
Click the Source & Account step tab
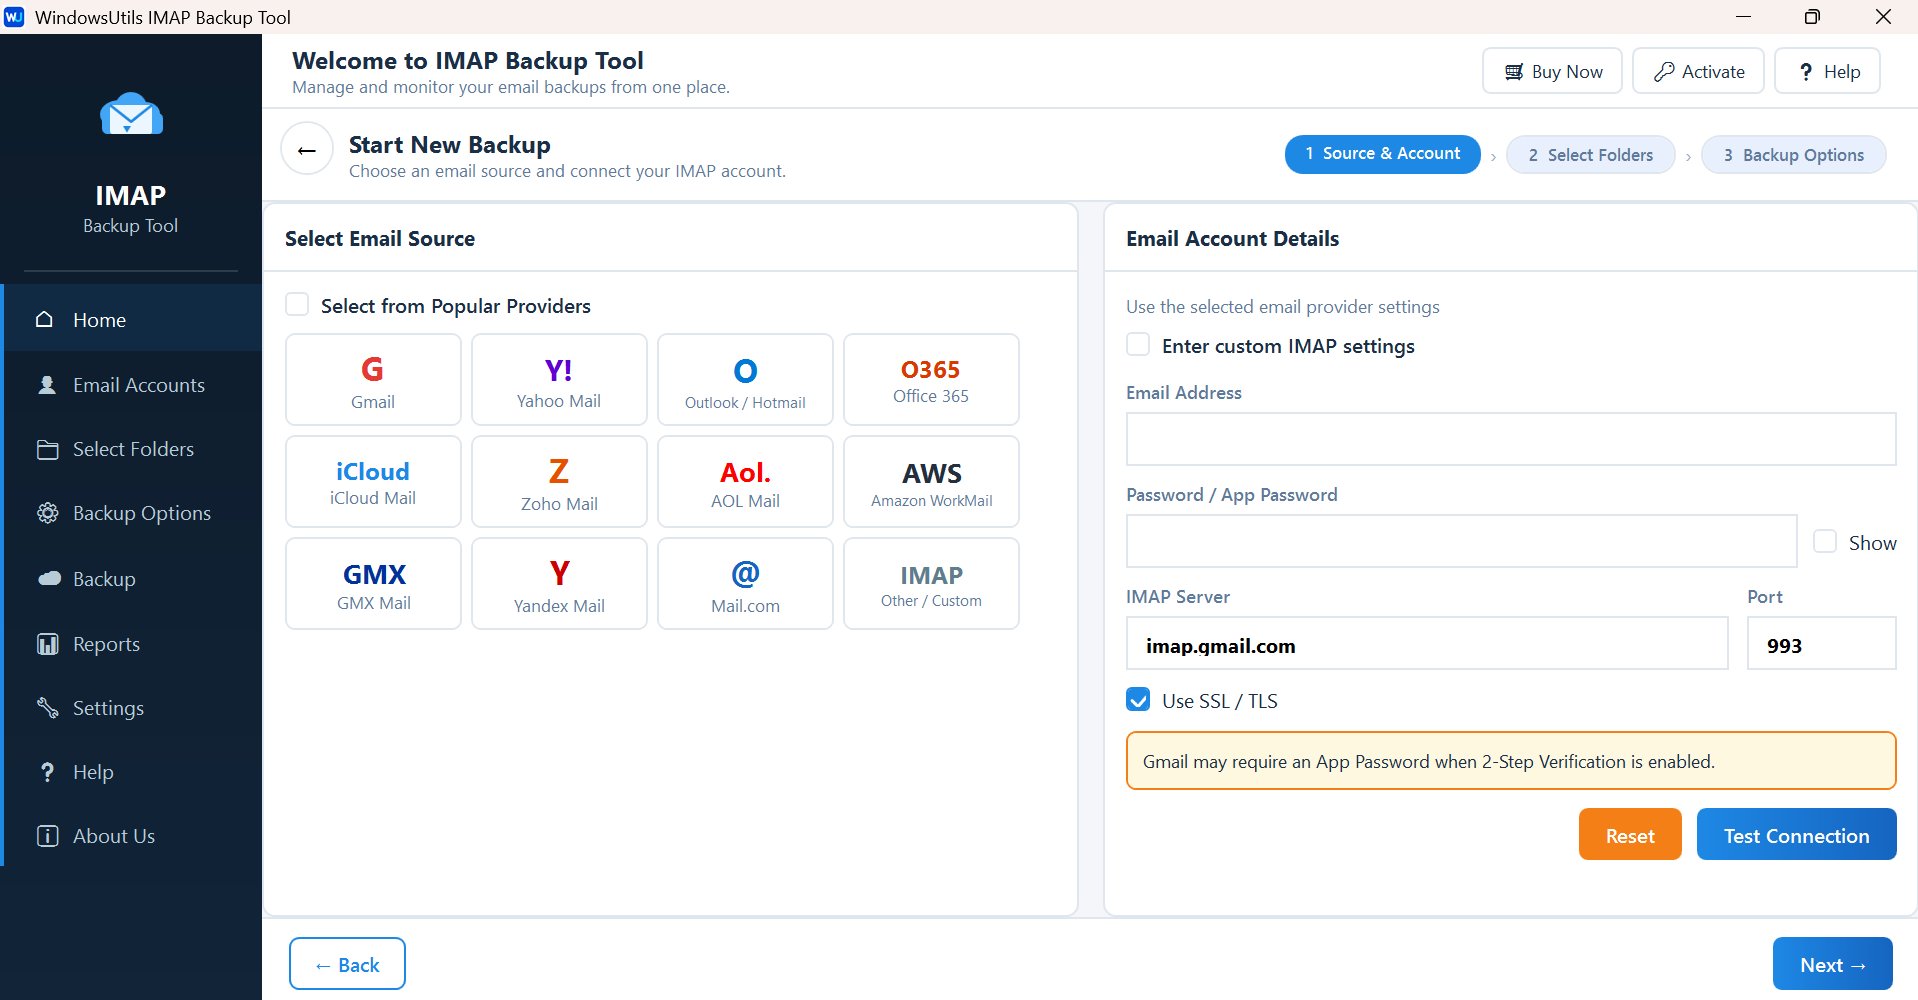click(1382, 154)
